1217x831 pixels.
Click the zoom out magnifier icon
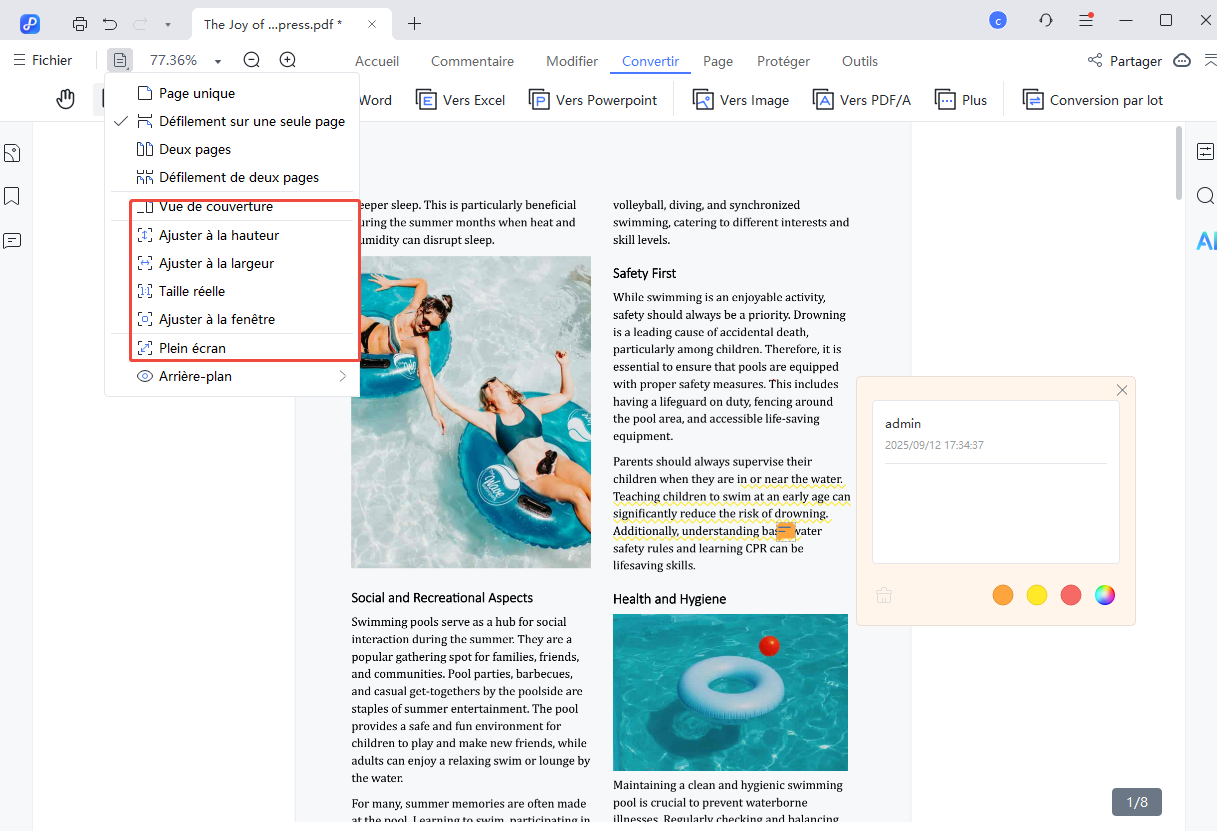[252, 60]
